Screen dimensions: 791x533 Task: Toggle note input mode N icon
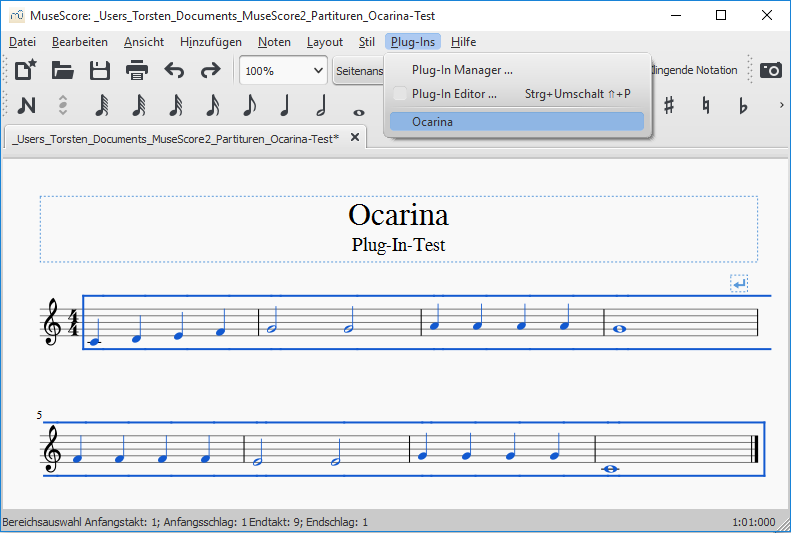click(x=26, y=105)
